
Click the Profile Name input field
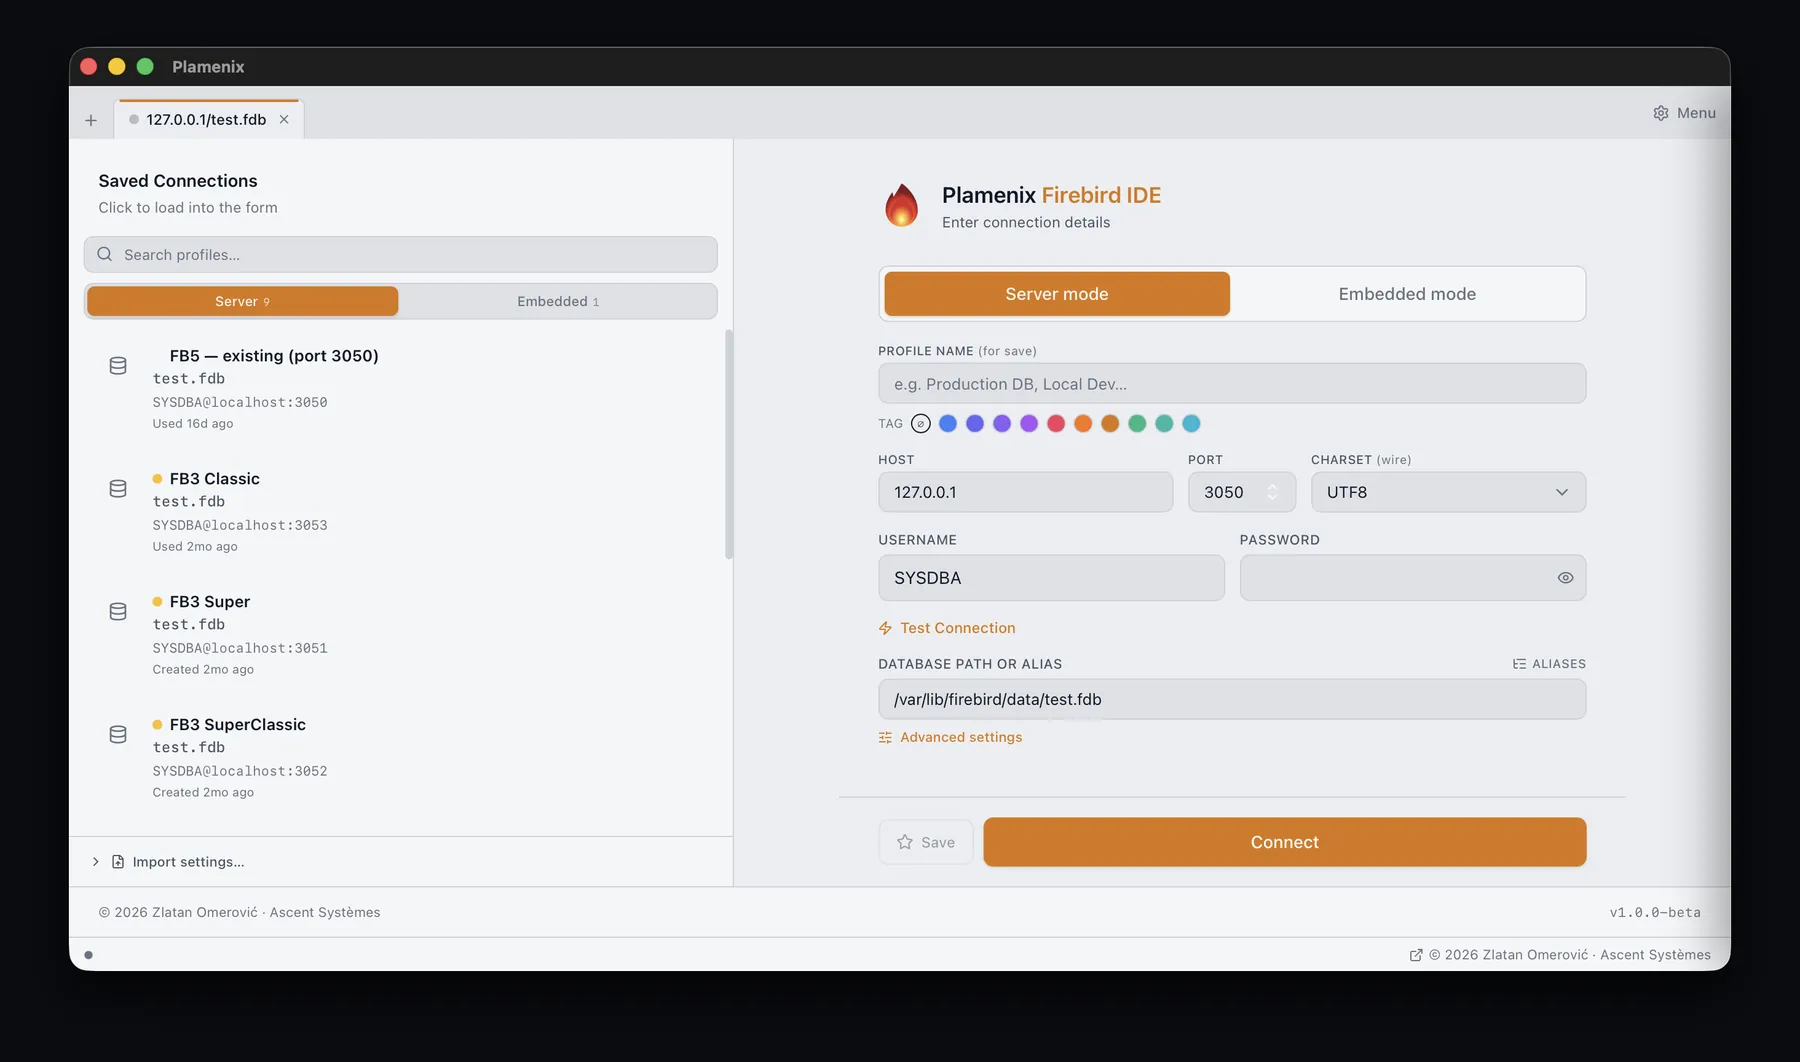point(1232,384)
